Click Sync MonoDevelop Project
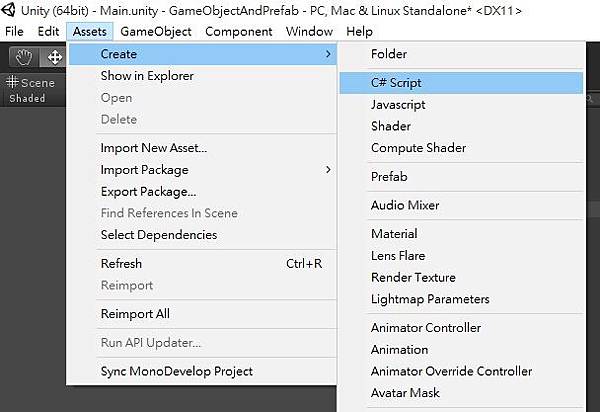This screenshot has width=600, height=412. tap(176, 371)
